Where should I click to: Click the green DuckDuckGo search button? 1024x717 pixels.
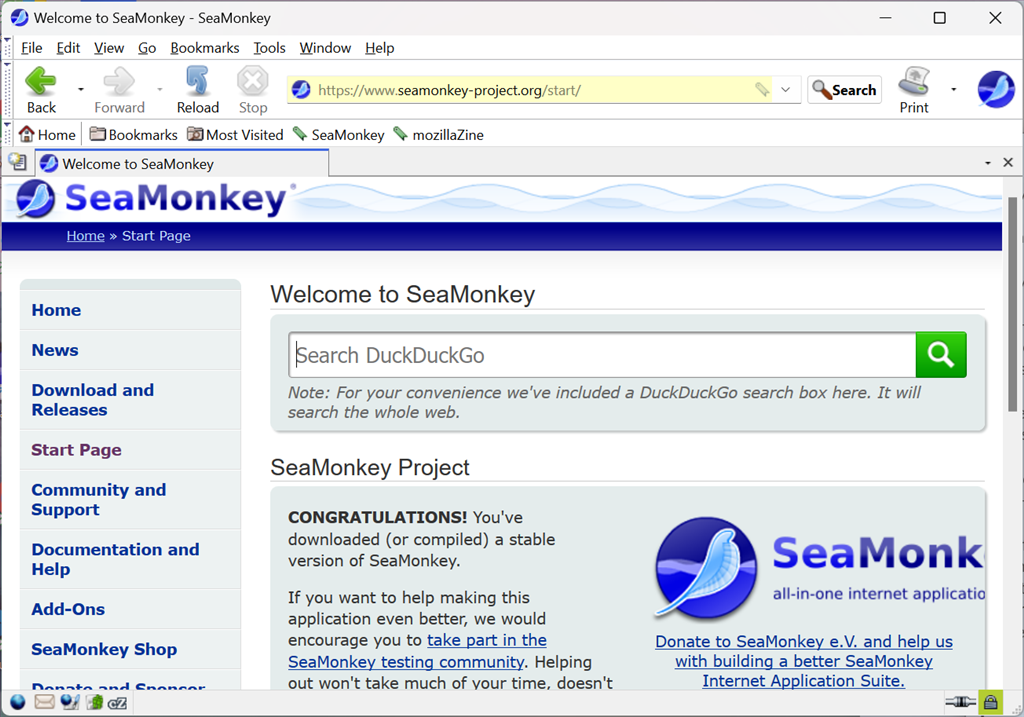tap(940, 354)
